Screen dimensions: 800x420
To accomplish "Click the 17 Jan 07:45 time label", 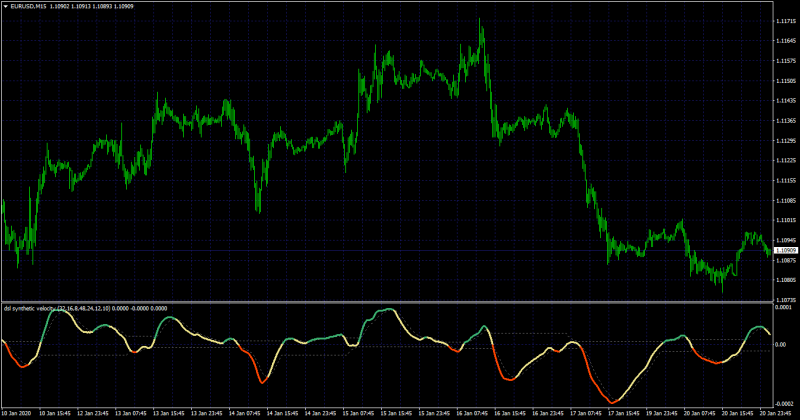I will coord(585,413).
